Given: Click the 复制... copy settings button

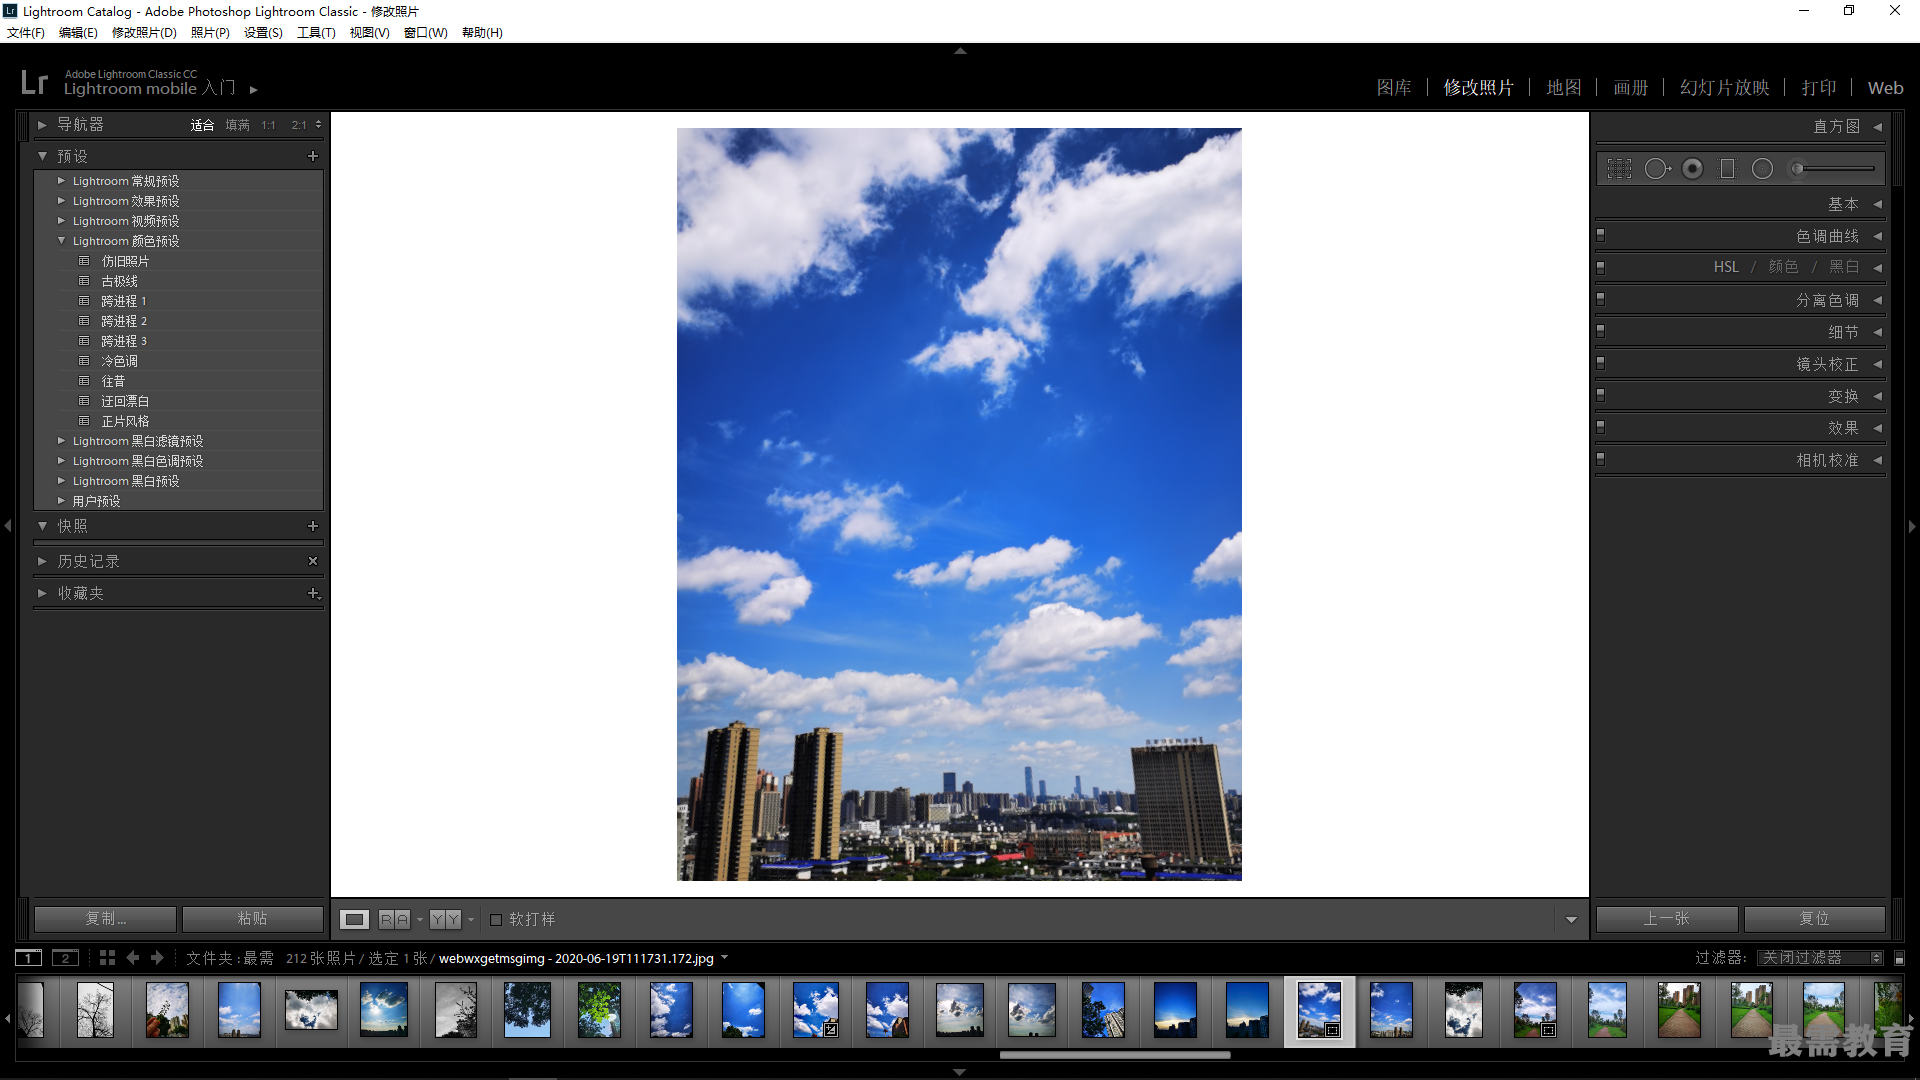Looking at the screenshot, I should [x=106, y=919].
